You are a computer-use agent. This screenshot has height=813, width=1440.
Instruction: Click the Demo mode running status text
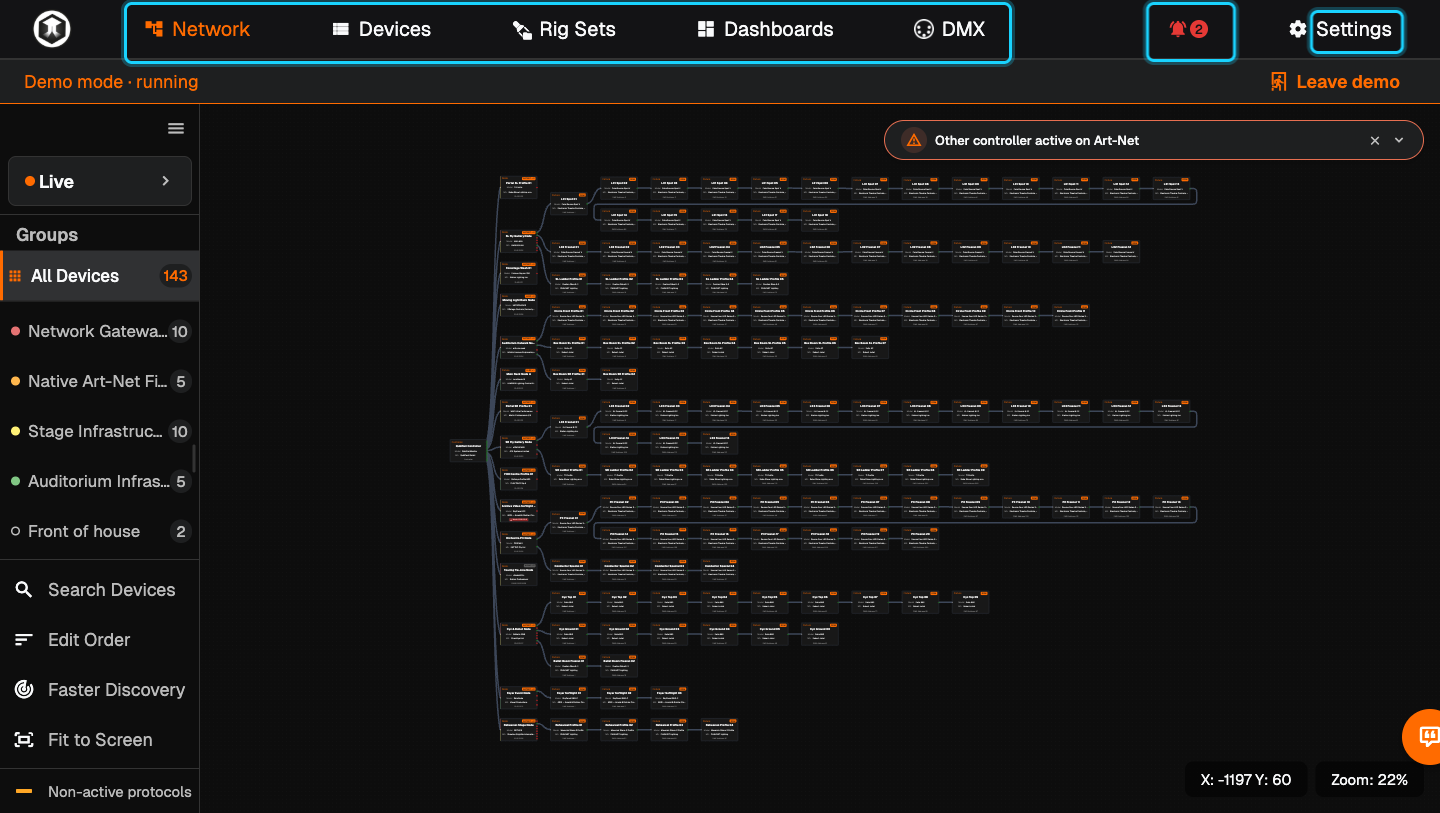[111, 82]
